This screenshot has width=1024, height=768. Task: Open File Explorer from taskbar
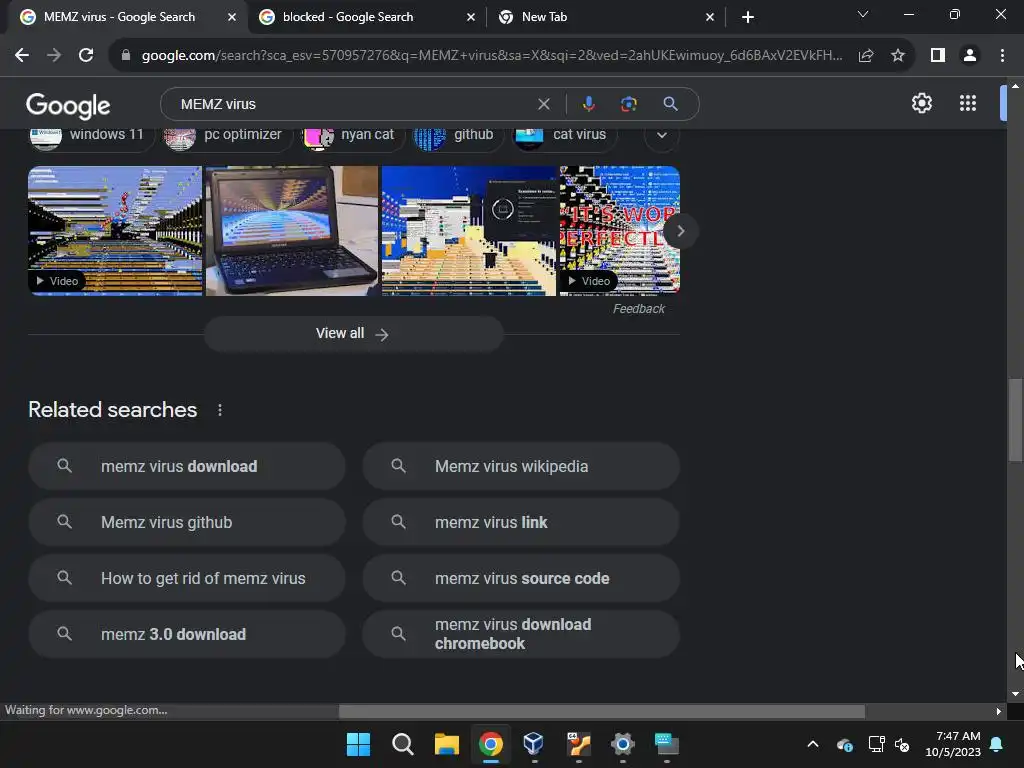(447, 744)
